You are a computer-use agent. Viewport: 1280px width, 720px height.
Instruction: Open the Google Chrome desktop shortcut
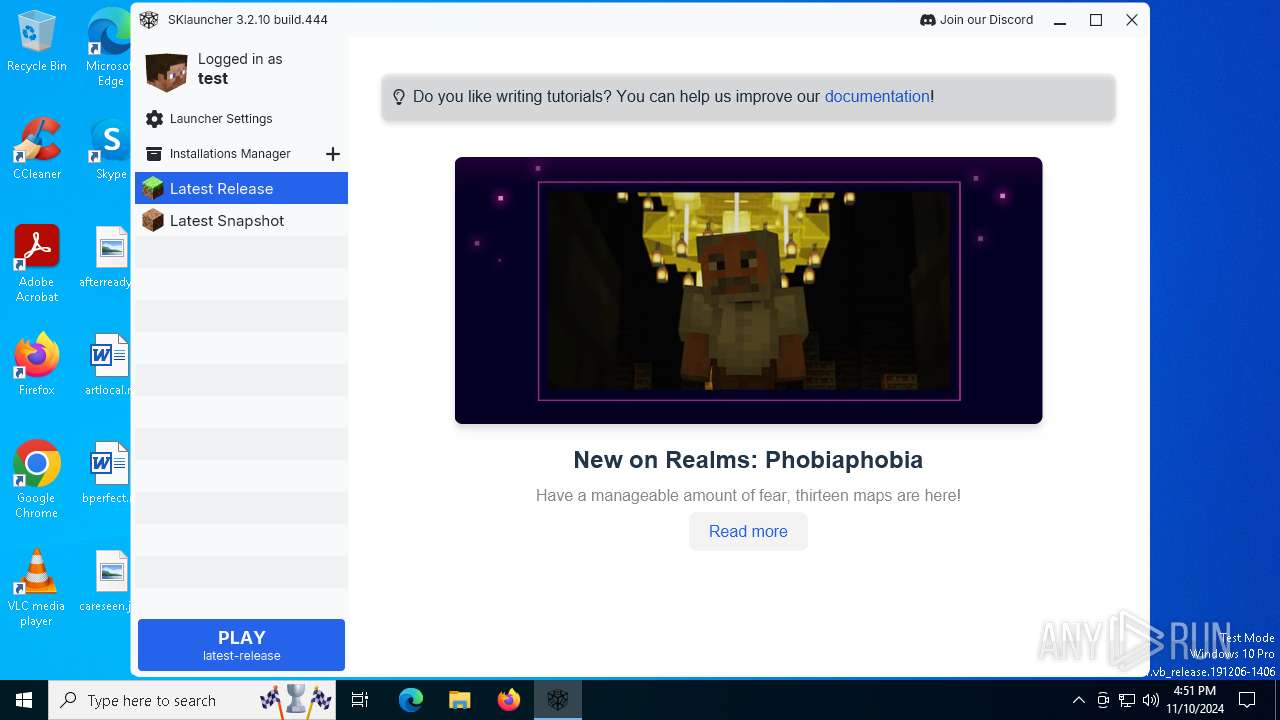(36, 479)
